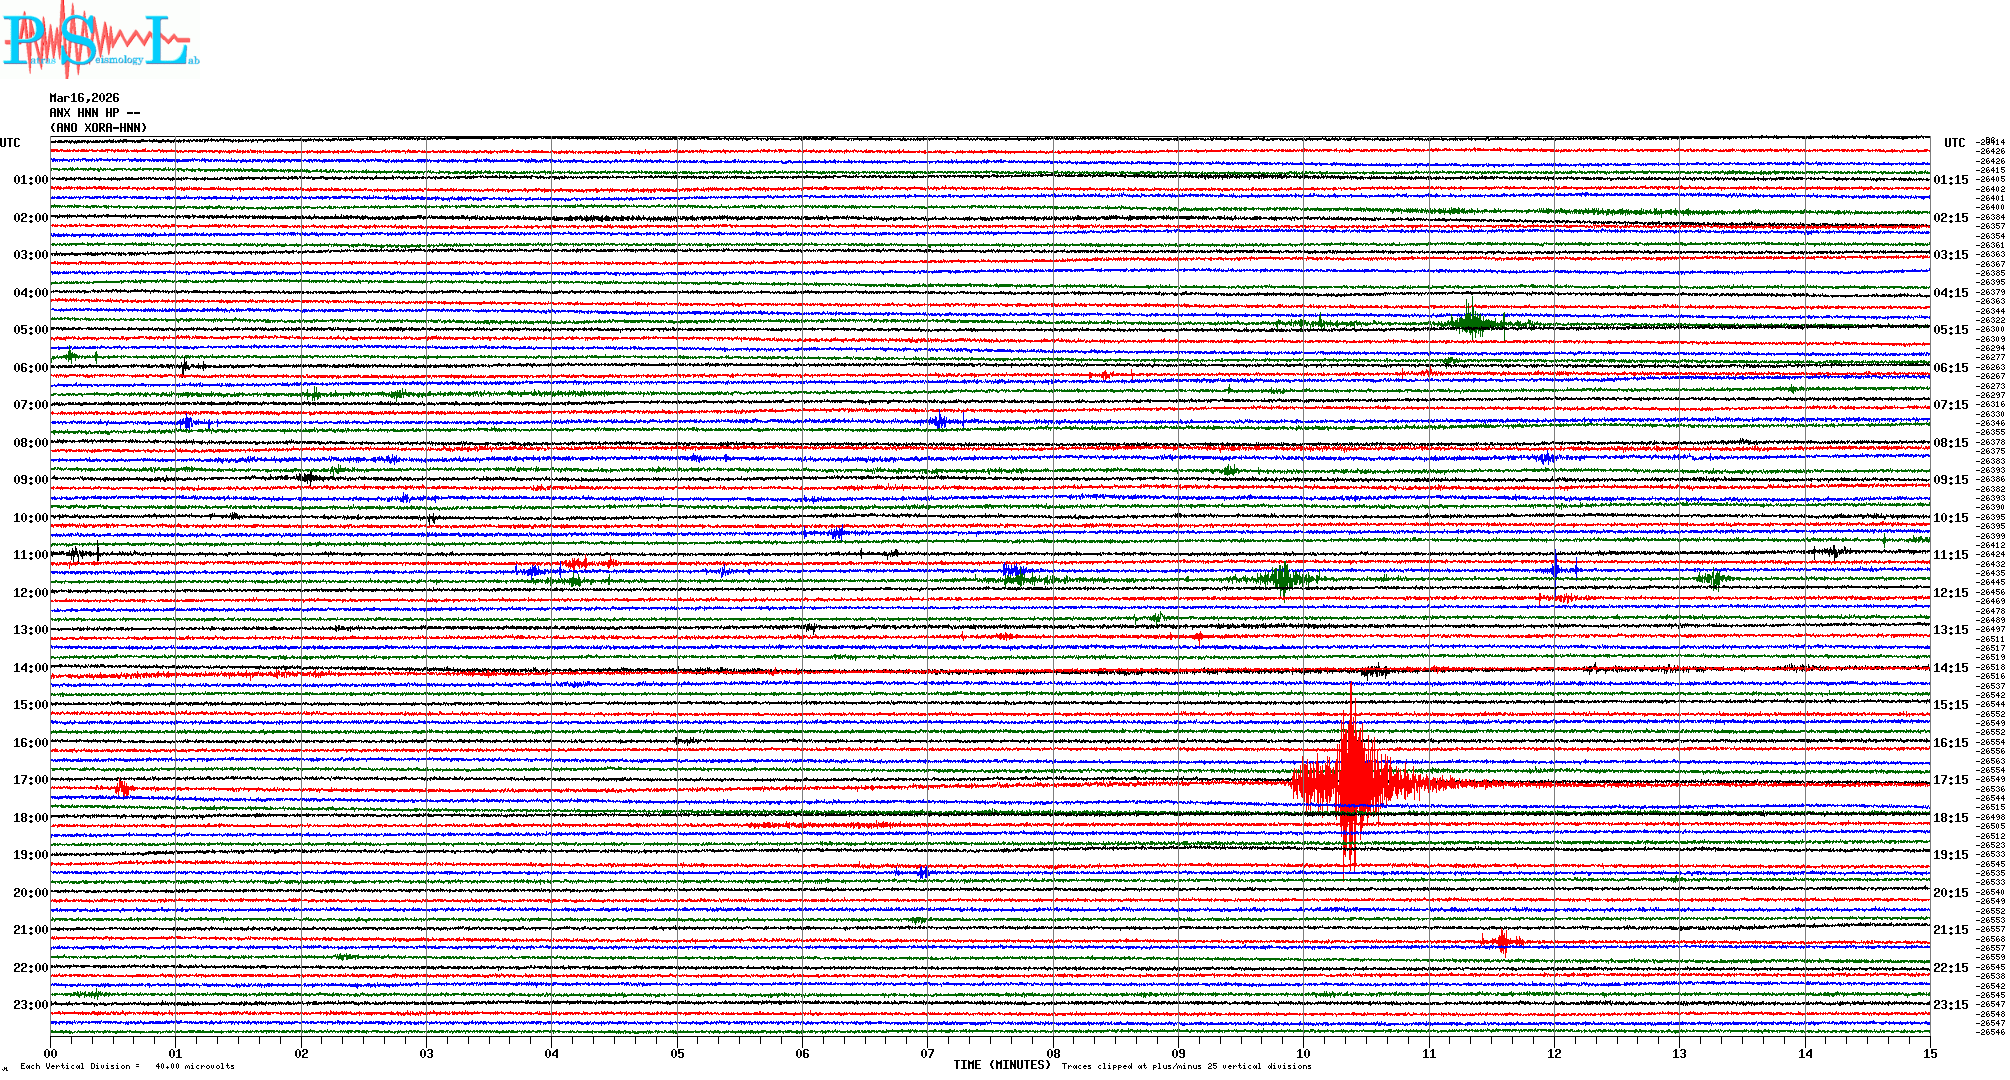Click the 23:15 time label on right
Screen dimensions: 2010x1080
click(x=1950, y=1005)
